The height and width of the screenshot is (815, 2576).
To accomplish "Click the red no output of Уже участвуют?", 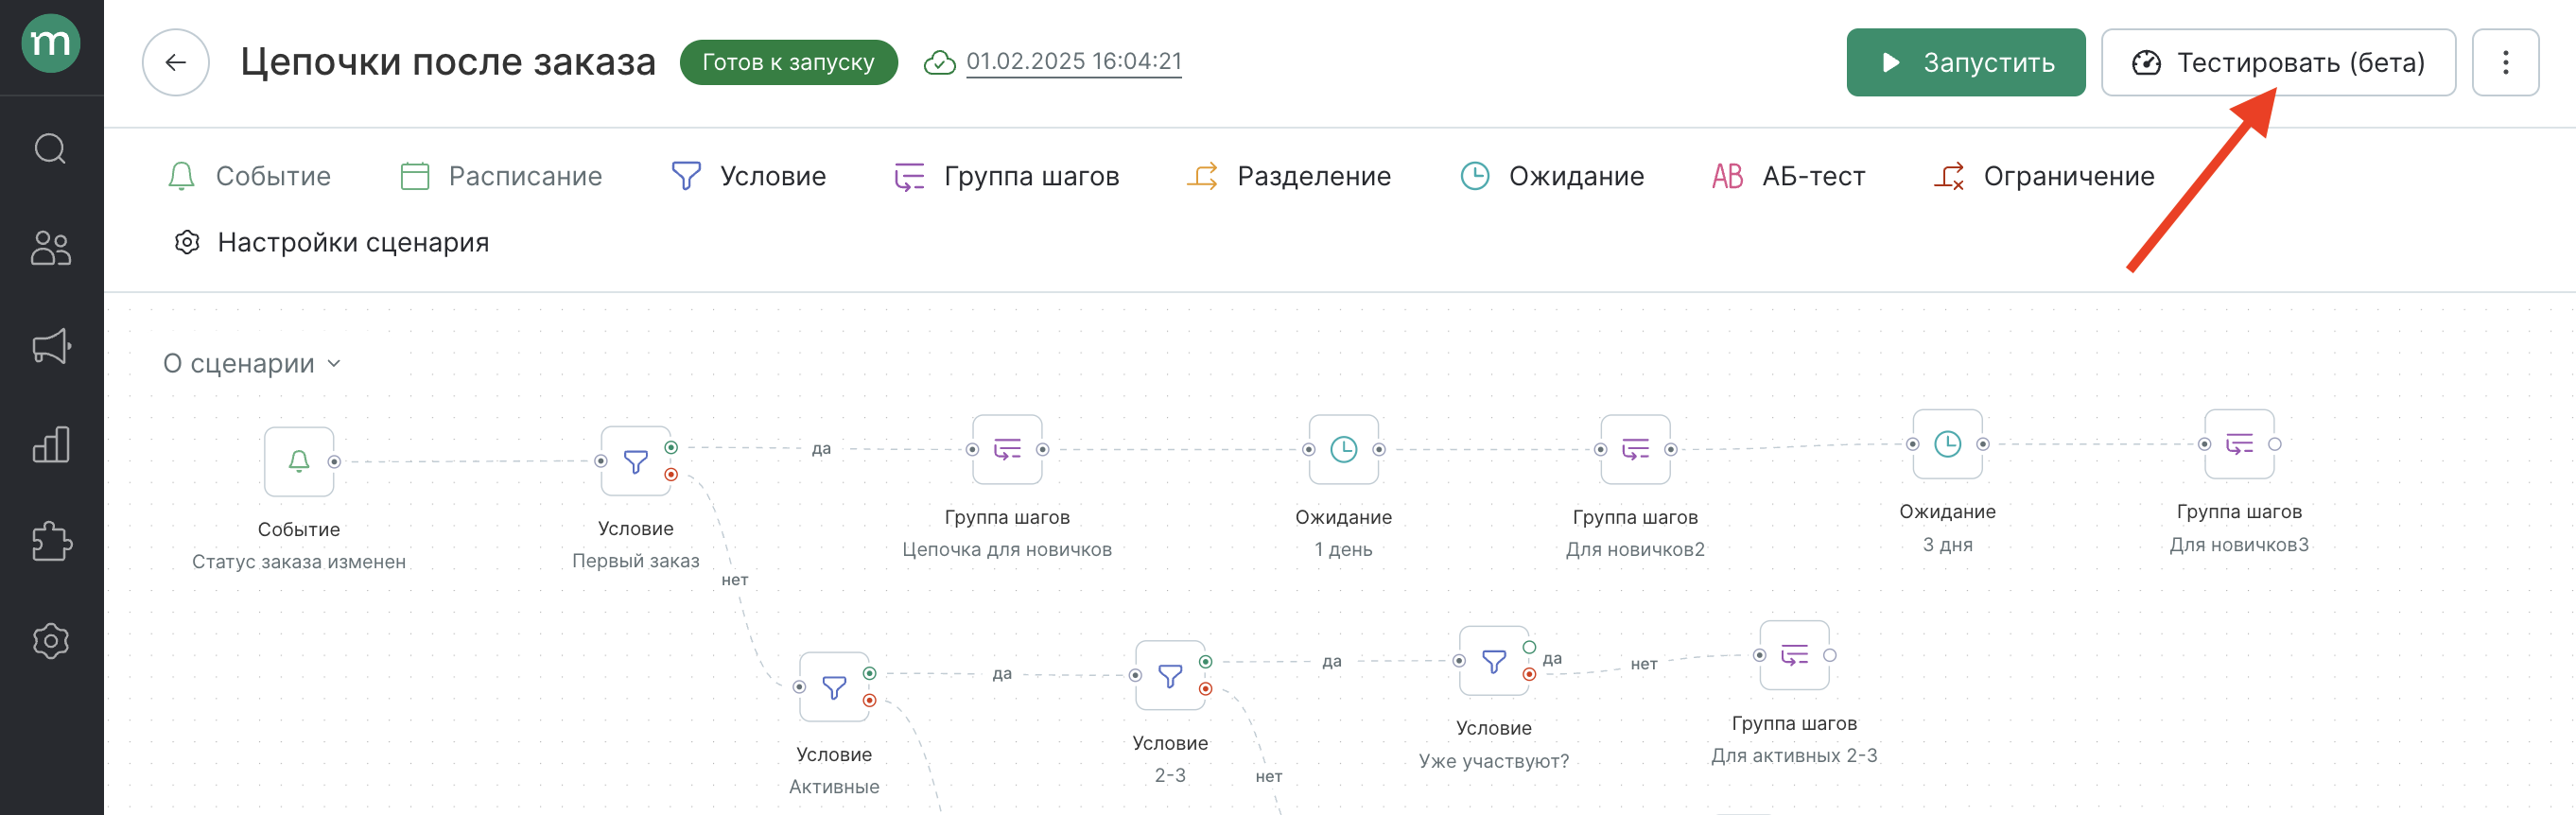I will tap(1529, 675).
